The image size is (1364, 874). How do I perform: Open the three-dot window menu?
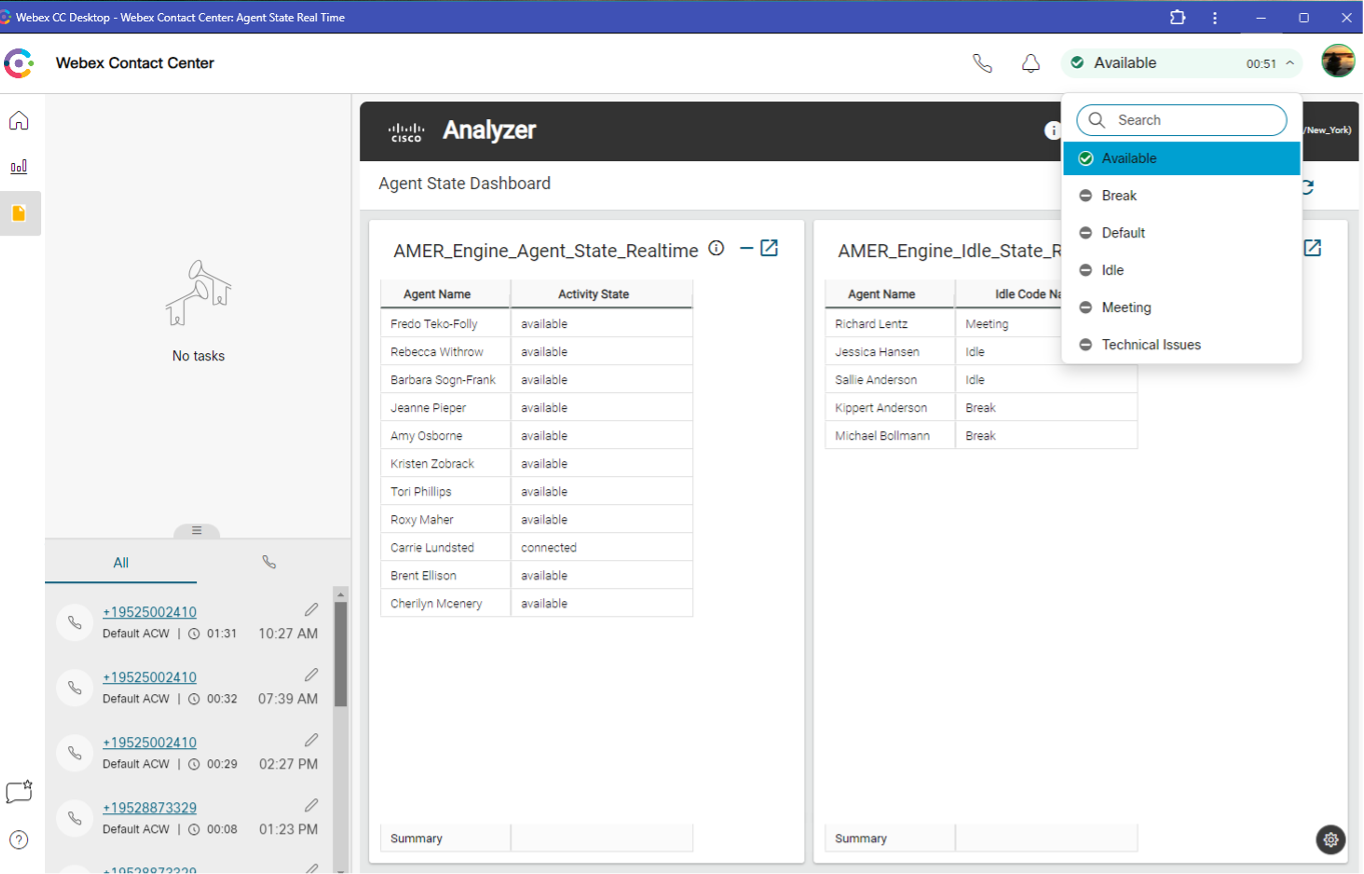tap(1215, 17)
